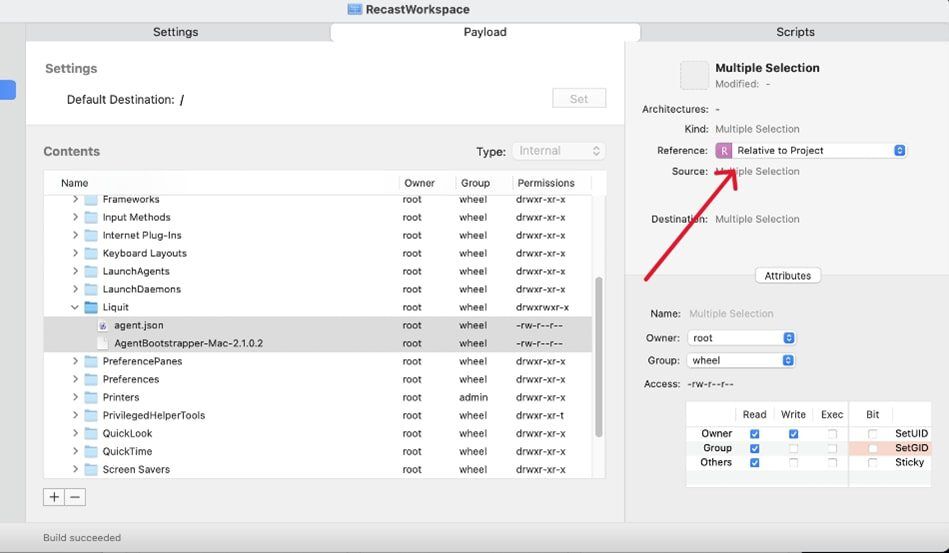Click the contents list vertical scrollbar
The image size is (949, 553).
tap(599, 357)
